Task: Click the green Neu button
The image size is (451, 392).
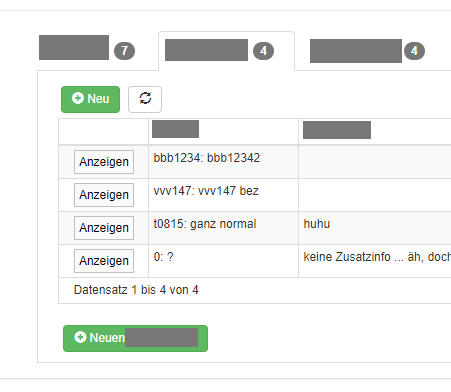Action: point(90,99)
